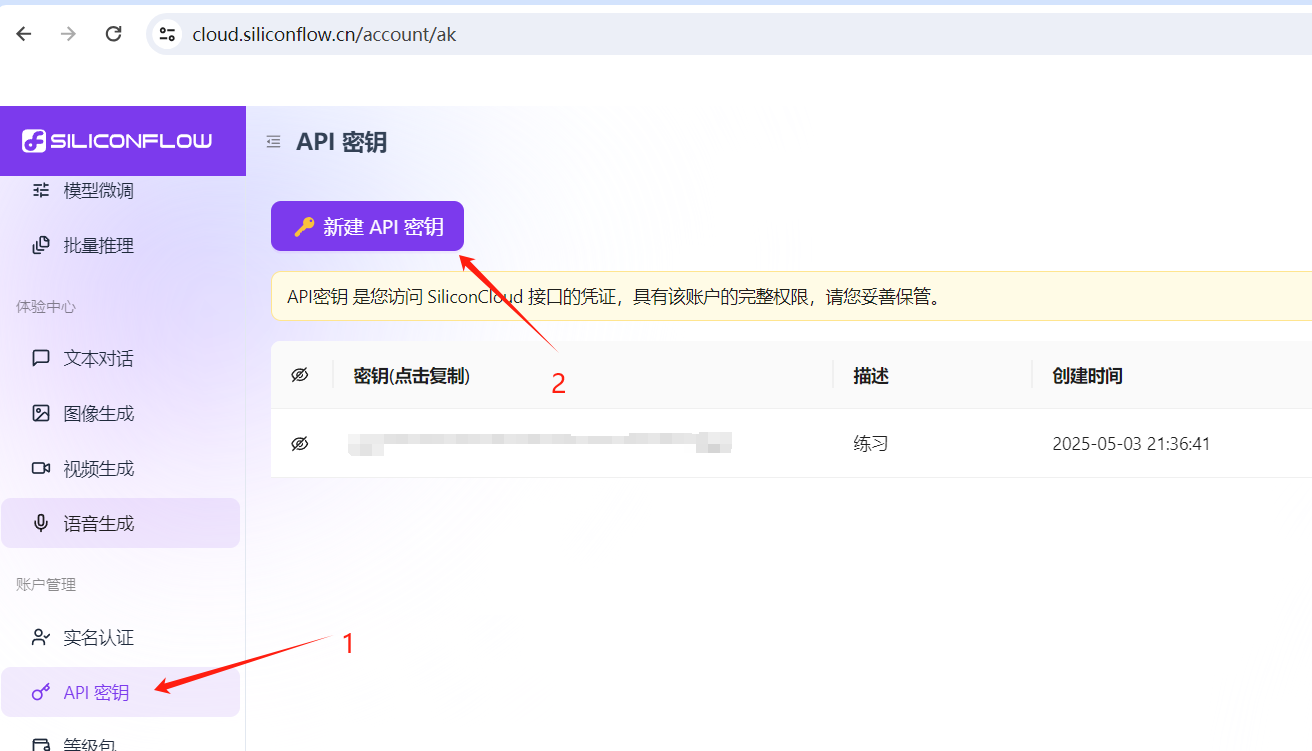Screen dimensions: 1312x751
Task: Reload the page with the refresh icon
Action: (x=114, y=34)
